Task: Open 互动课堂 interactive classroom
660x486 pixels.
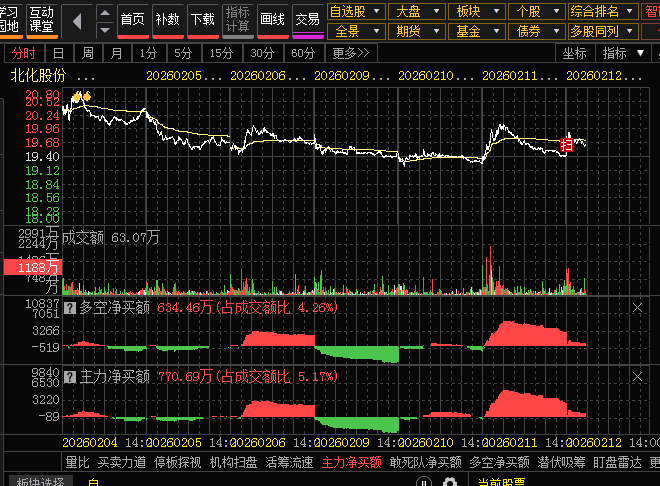Action: tap(42, 20)
